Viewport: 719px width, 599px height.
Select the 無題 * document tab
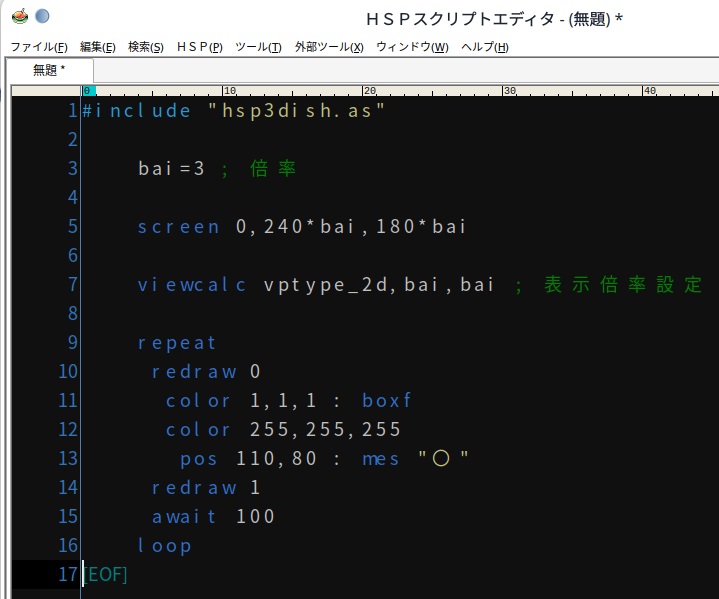tap(50, 70)
